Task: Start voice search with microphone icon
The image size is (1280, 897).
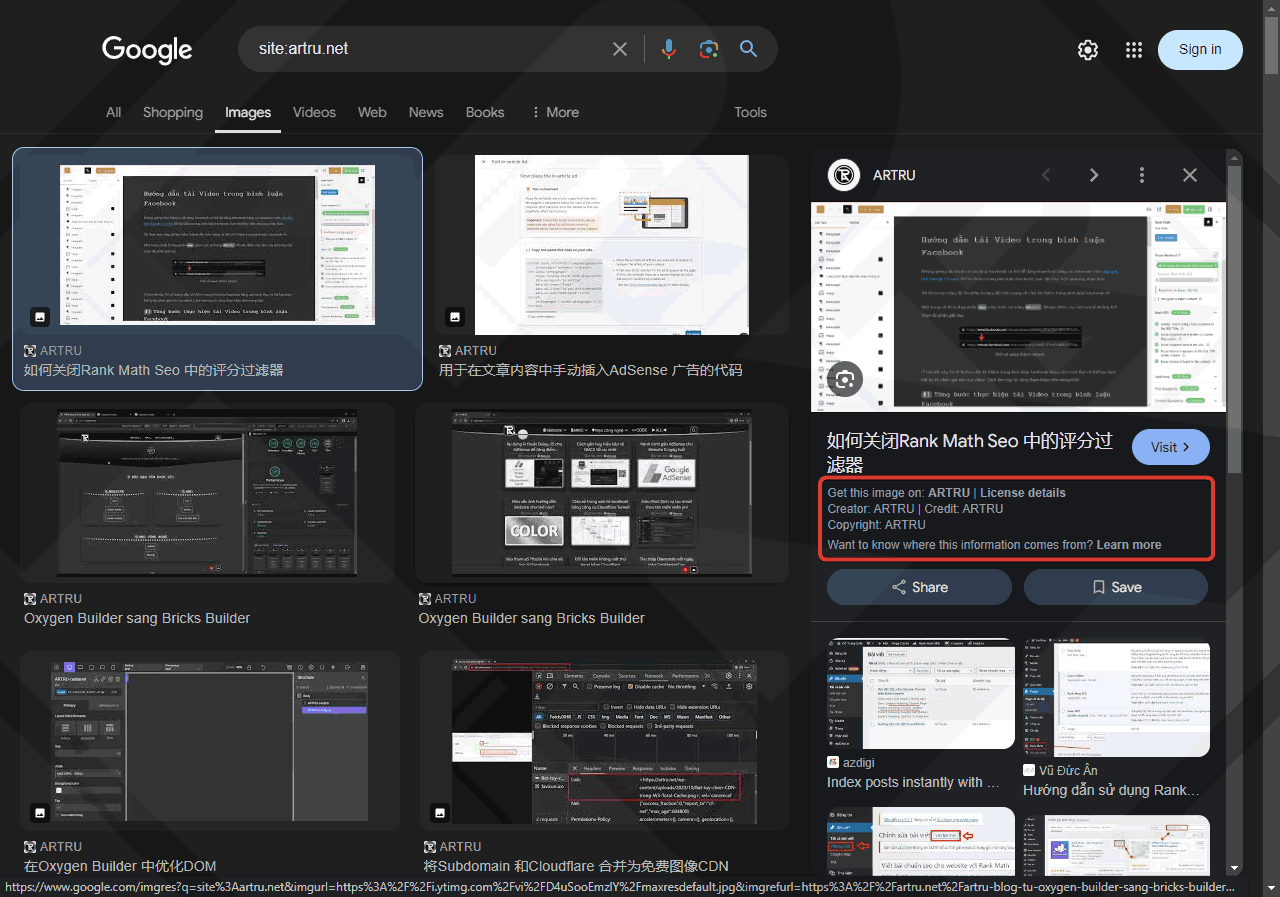Action: point(669,49)
